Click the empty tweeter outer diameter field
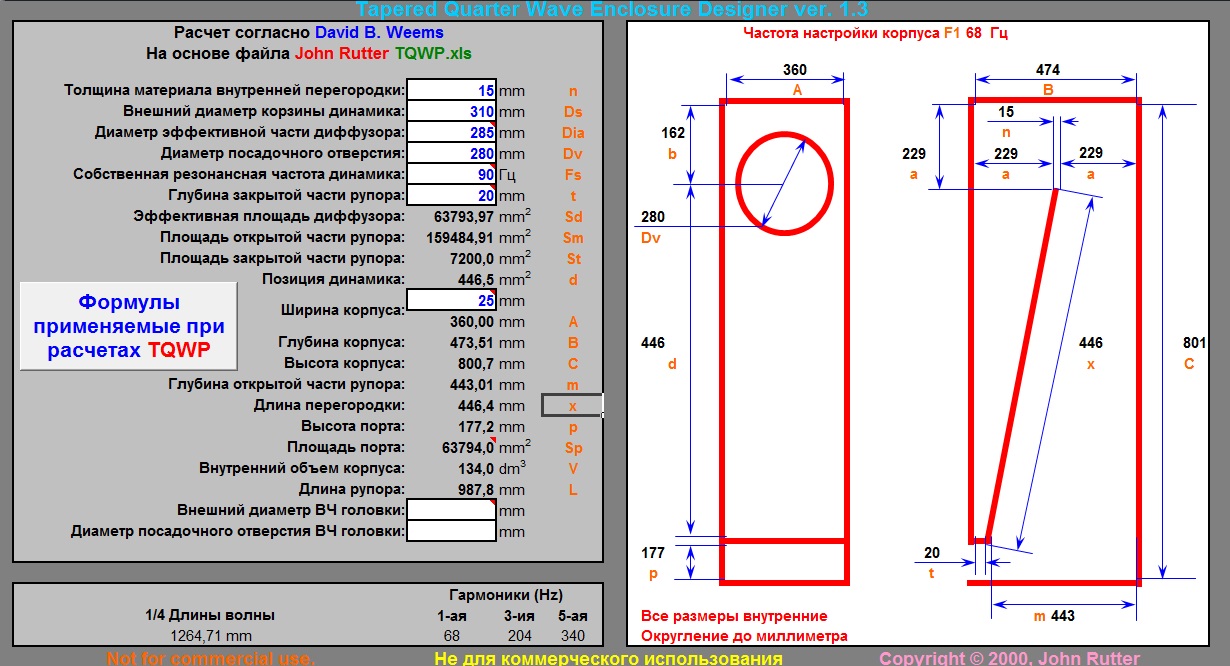The image size is (1230, 666). click(452, 510)
